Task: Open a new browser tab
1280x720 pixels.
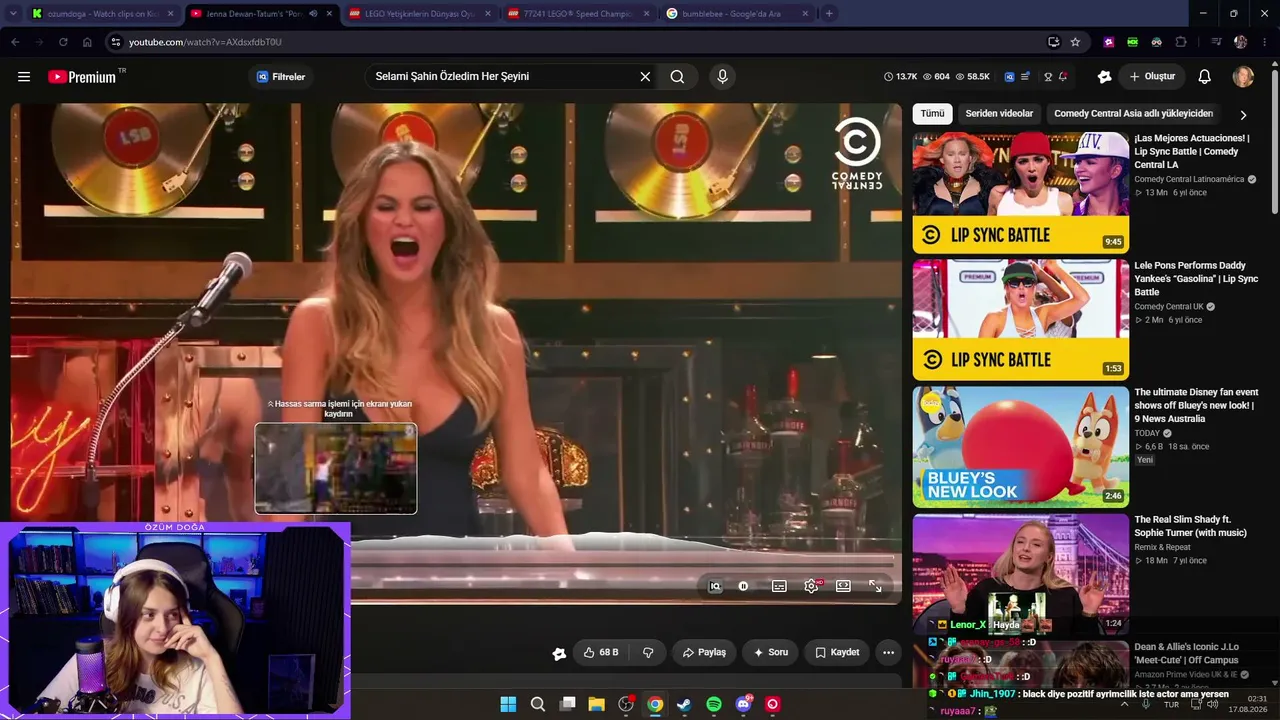Action: point(829,14)
